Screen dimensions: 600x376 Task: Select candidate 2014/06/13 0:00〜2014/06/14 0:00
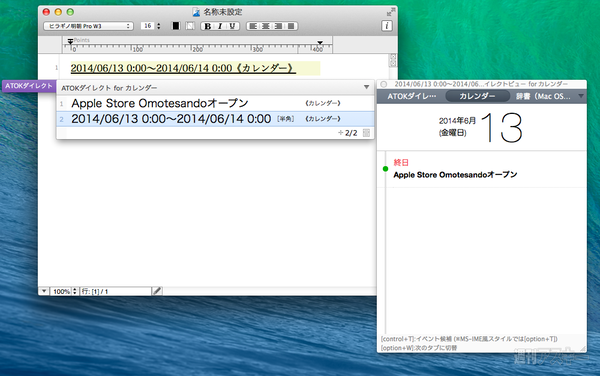(x=215, y=119)
